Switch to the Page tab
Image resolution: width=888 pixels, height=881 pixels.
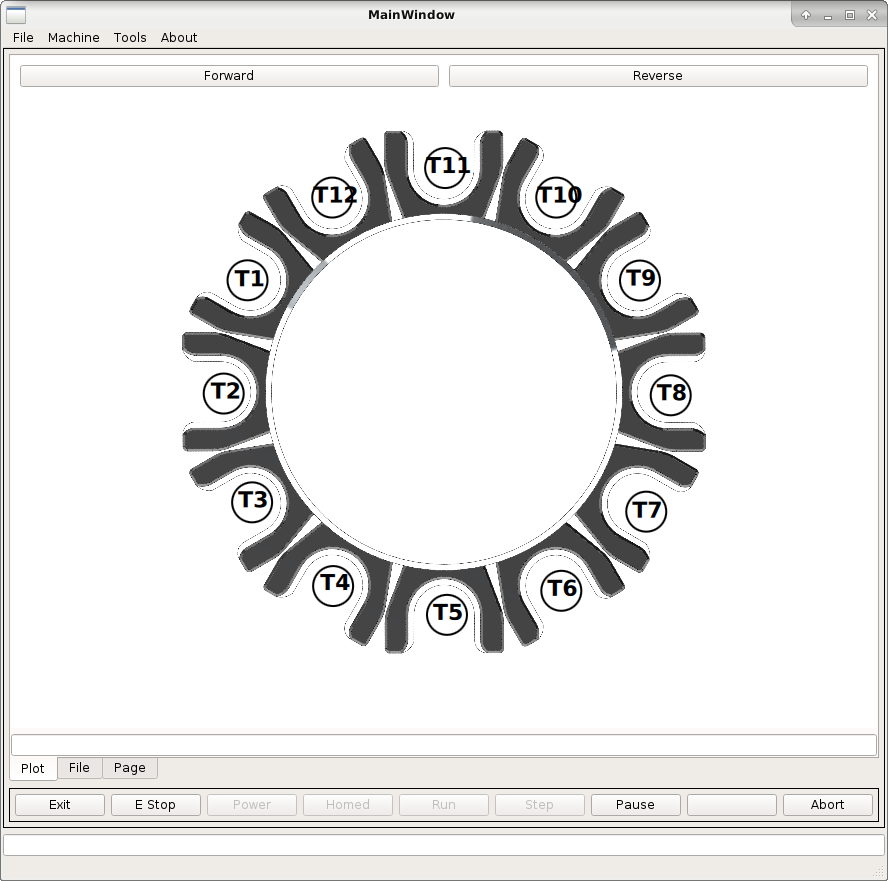point(130,768)
